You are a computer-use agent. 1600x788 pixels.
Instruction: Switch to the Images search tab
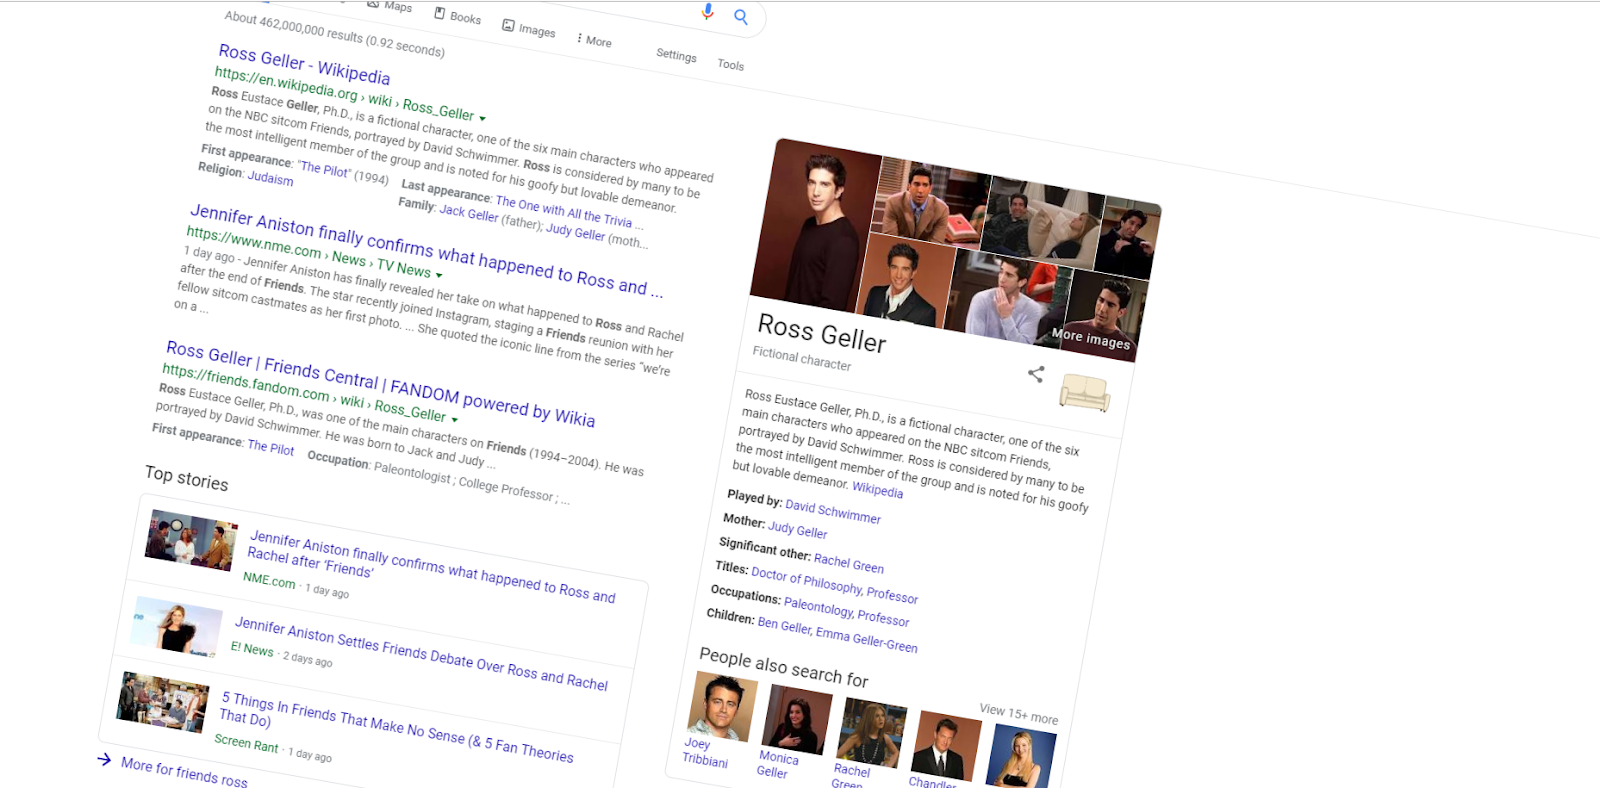(529, 29)
